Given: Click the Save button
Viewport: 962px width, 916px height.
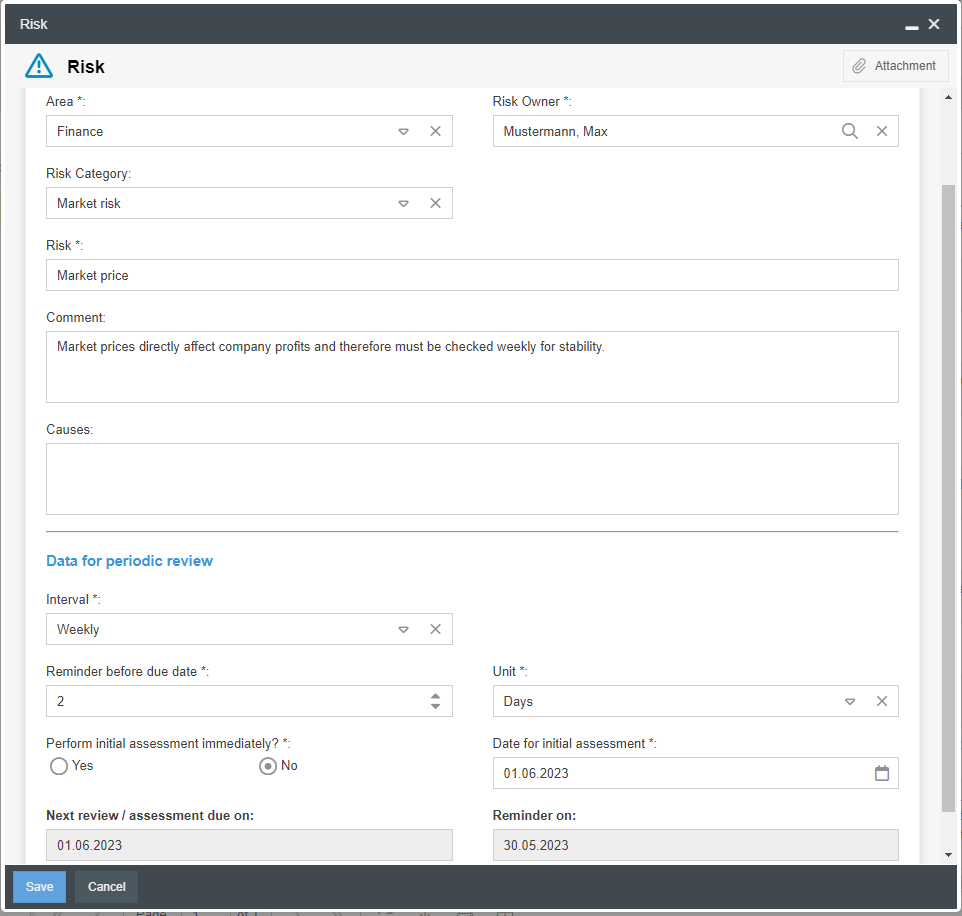Looking at the screenshot, I should (x=40, y=887).
